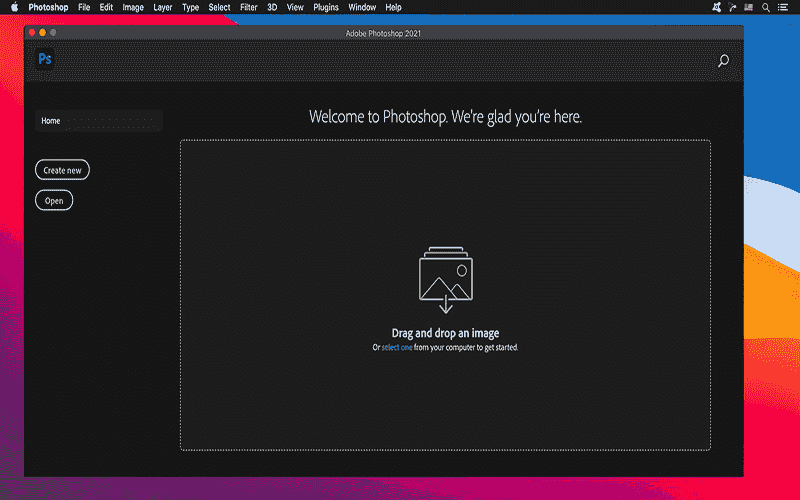
Task: Click the Welcome to Photoshop heading
Action: [x=445, y=117]
